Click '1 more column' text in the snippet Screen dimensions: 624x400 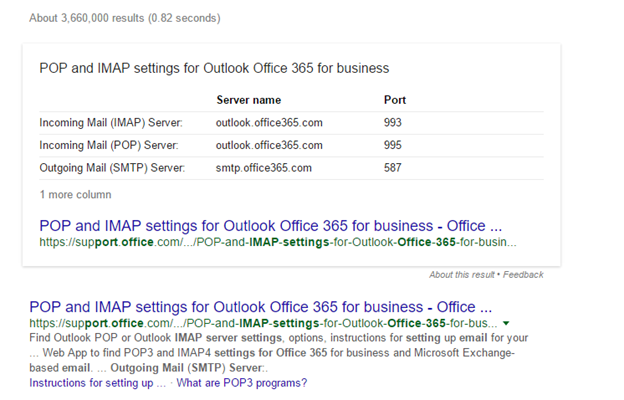[x=76, y=195]
